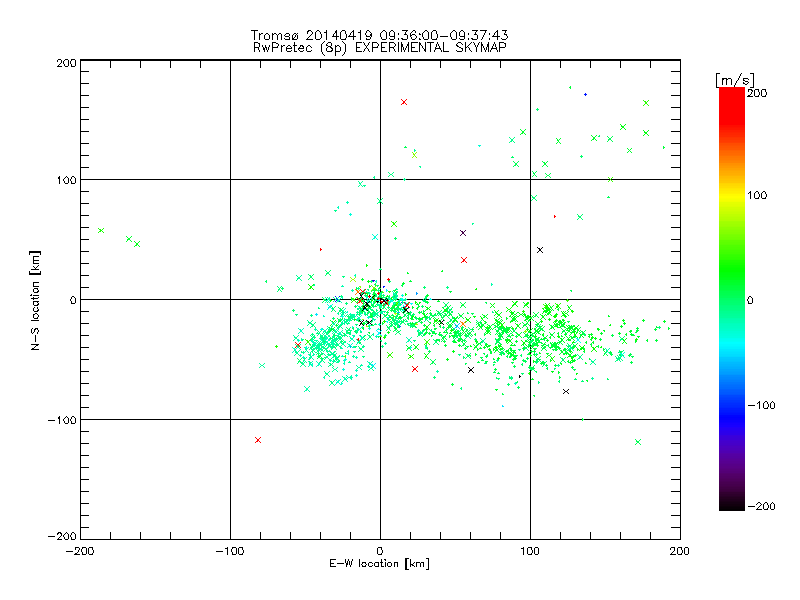Click the colorbar label '-200' at bottom
Image resolution: width=800 pixels, height=600 pixels.
[x=761, y=506]
